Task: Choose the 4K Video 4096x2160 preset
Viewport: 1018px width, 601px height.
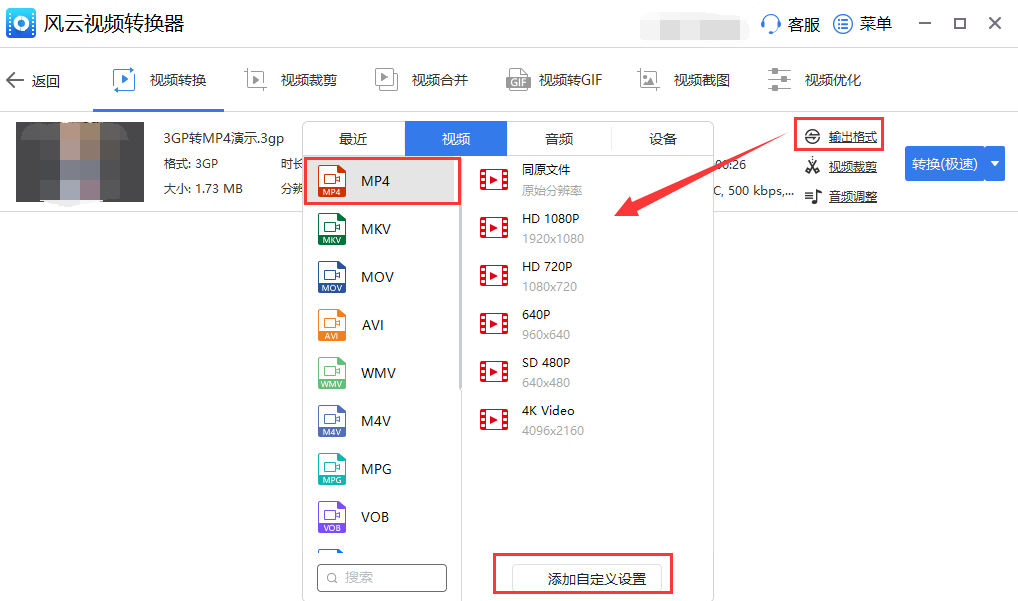Action: pyautogui.click(x=546, y=419)
